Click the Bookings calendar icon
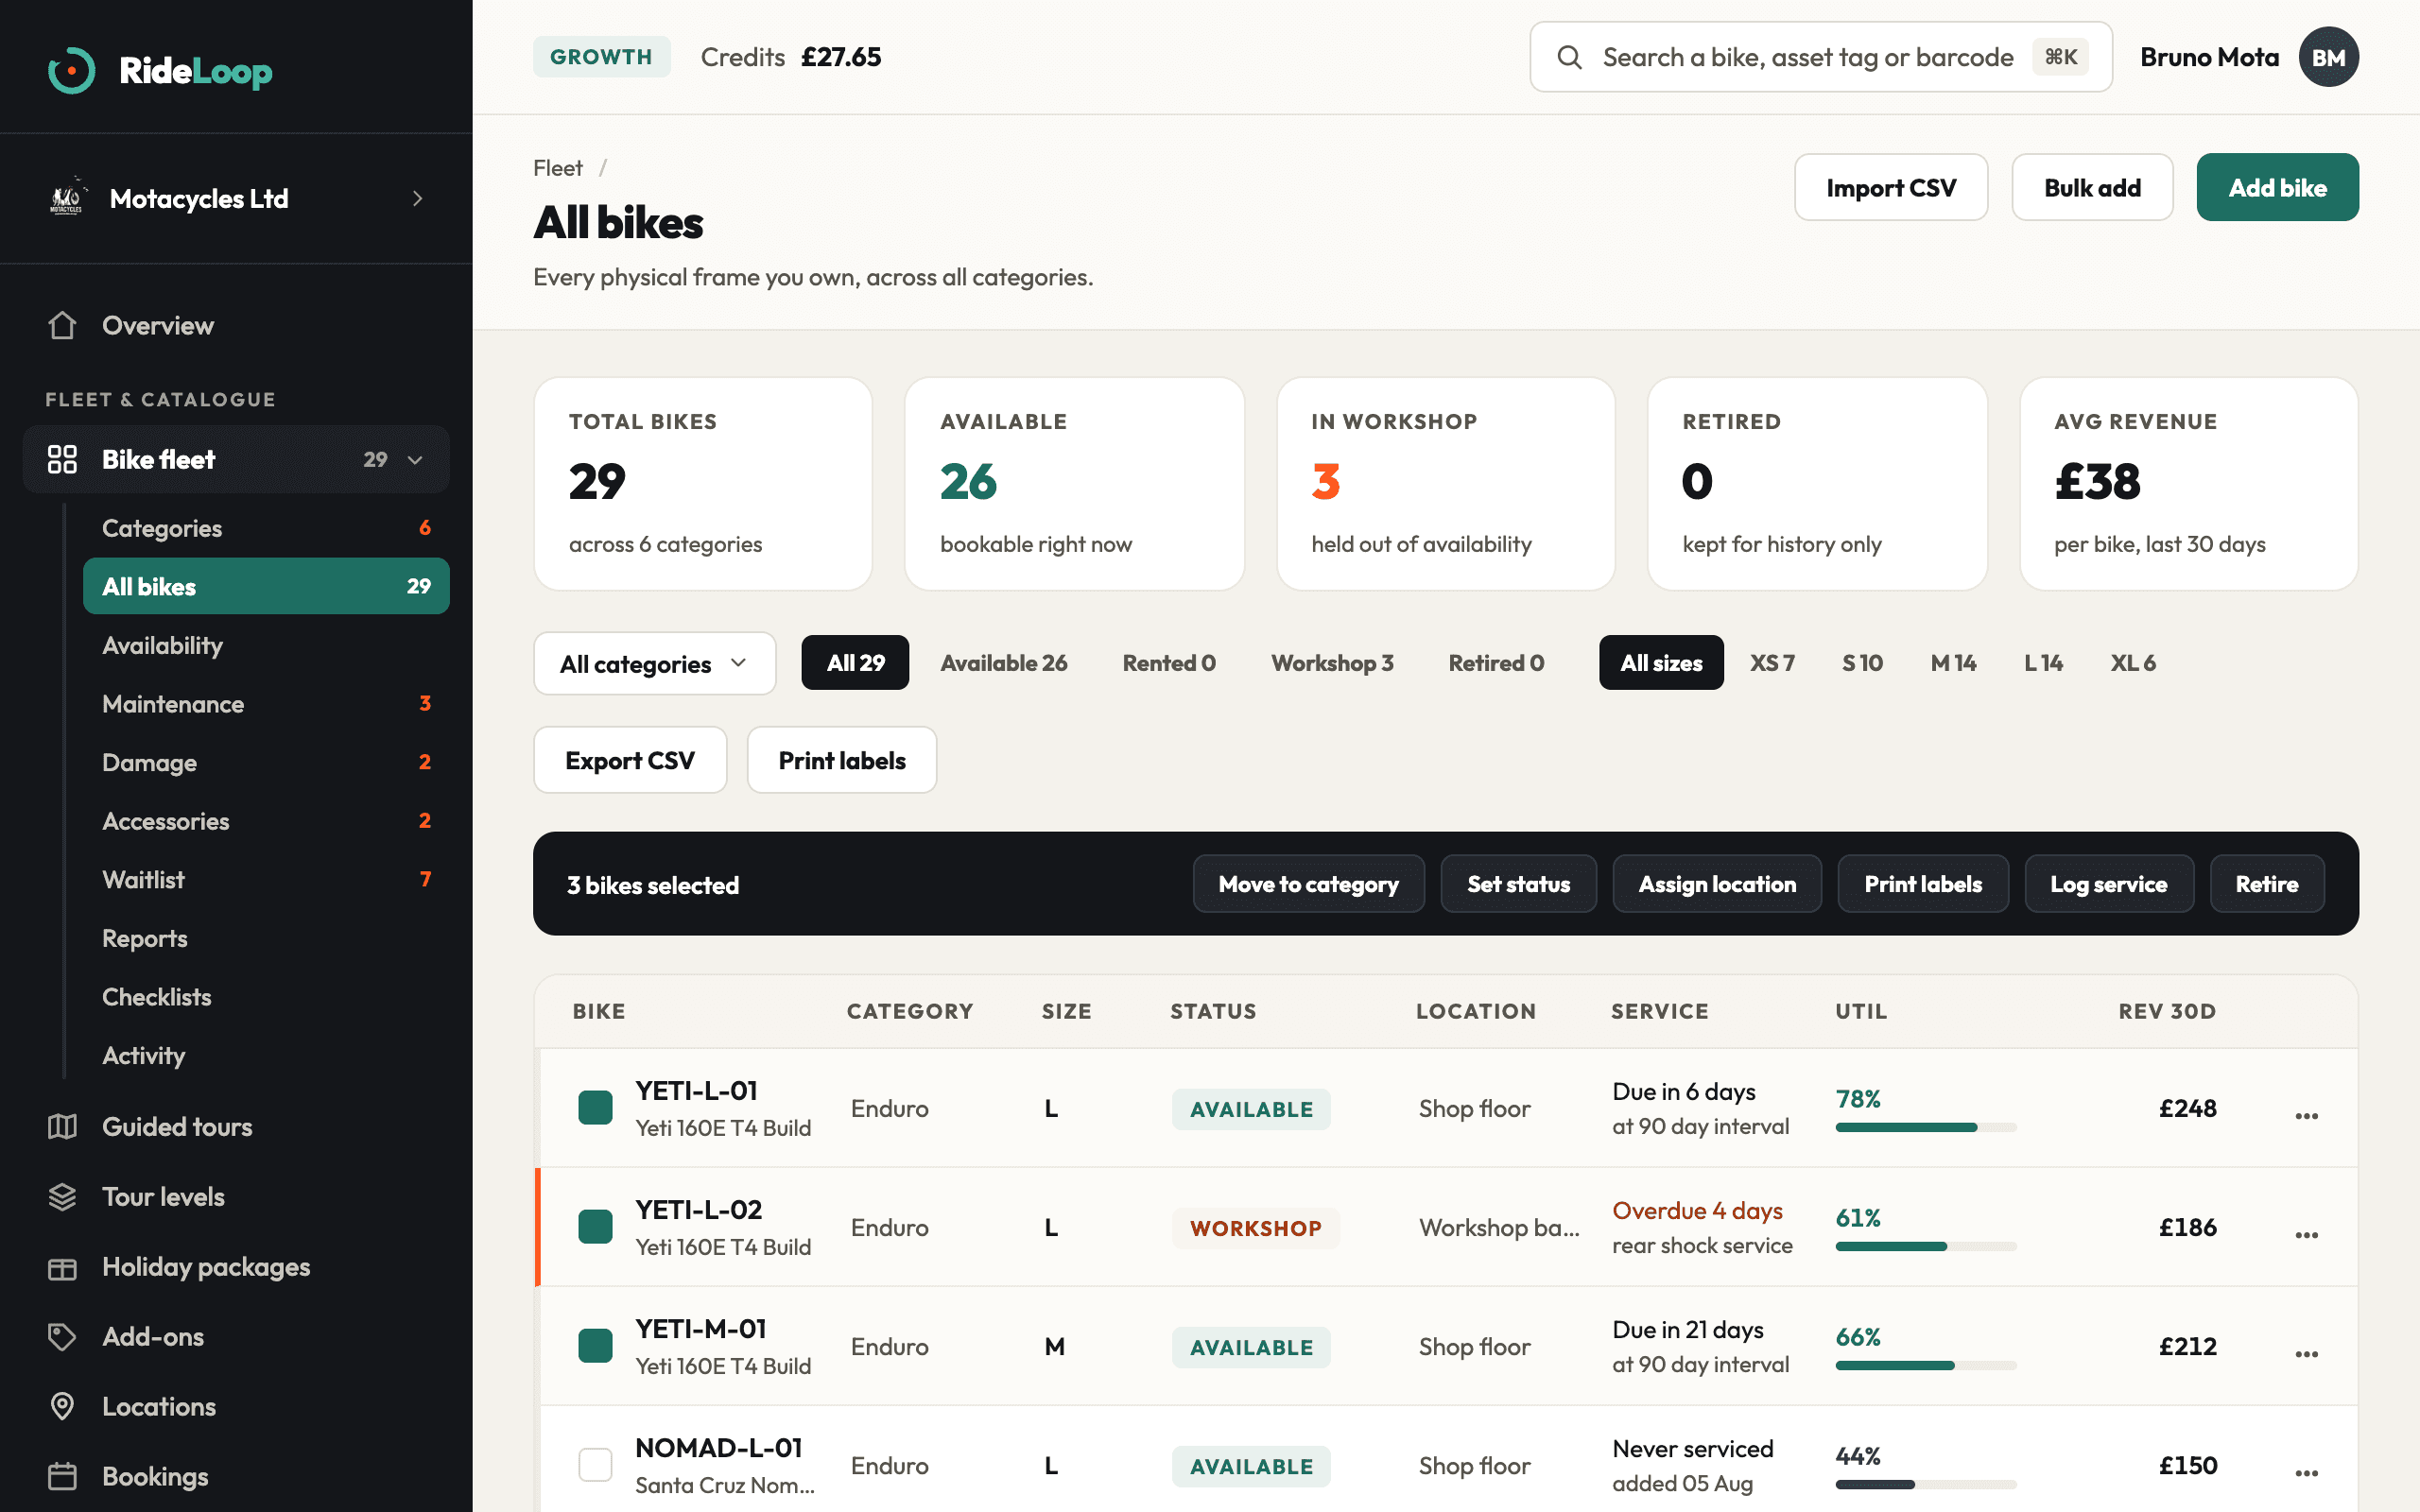This screenshot has height=1512, width=2420. pyautogui.click(x=62, y=1476)
